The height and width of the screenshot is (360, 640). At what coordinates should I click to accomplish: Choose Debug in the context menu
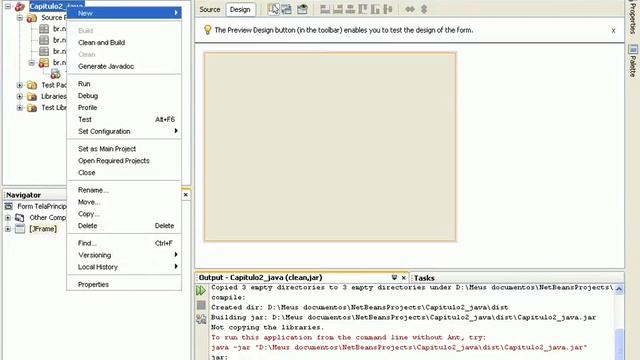click(x=124, y=96)
